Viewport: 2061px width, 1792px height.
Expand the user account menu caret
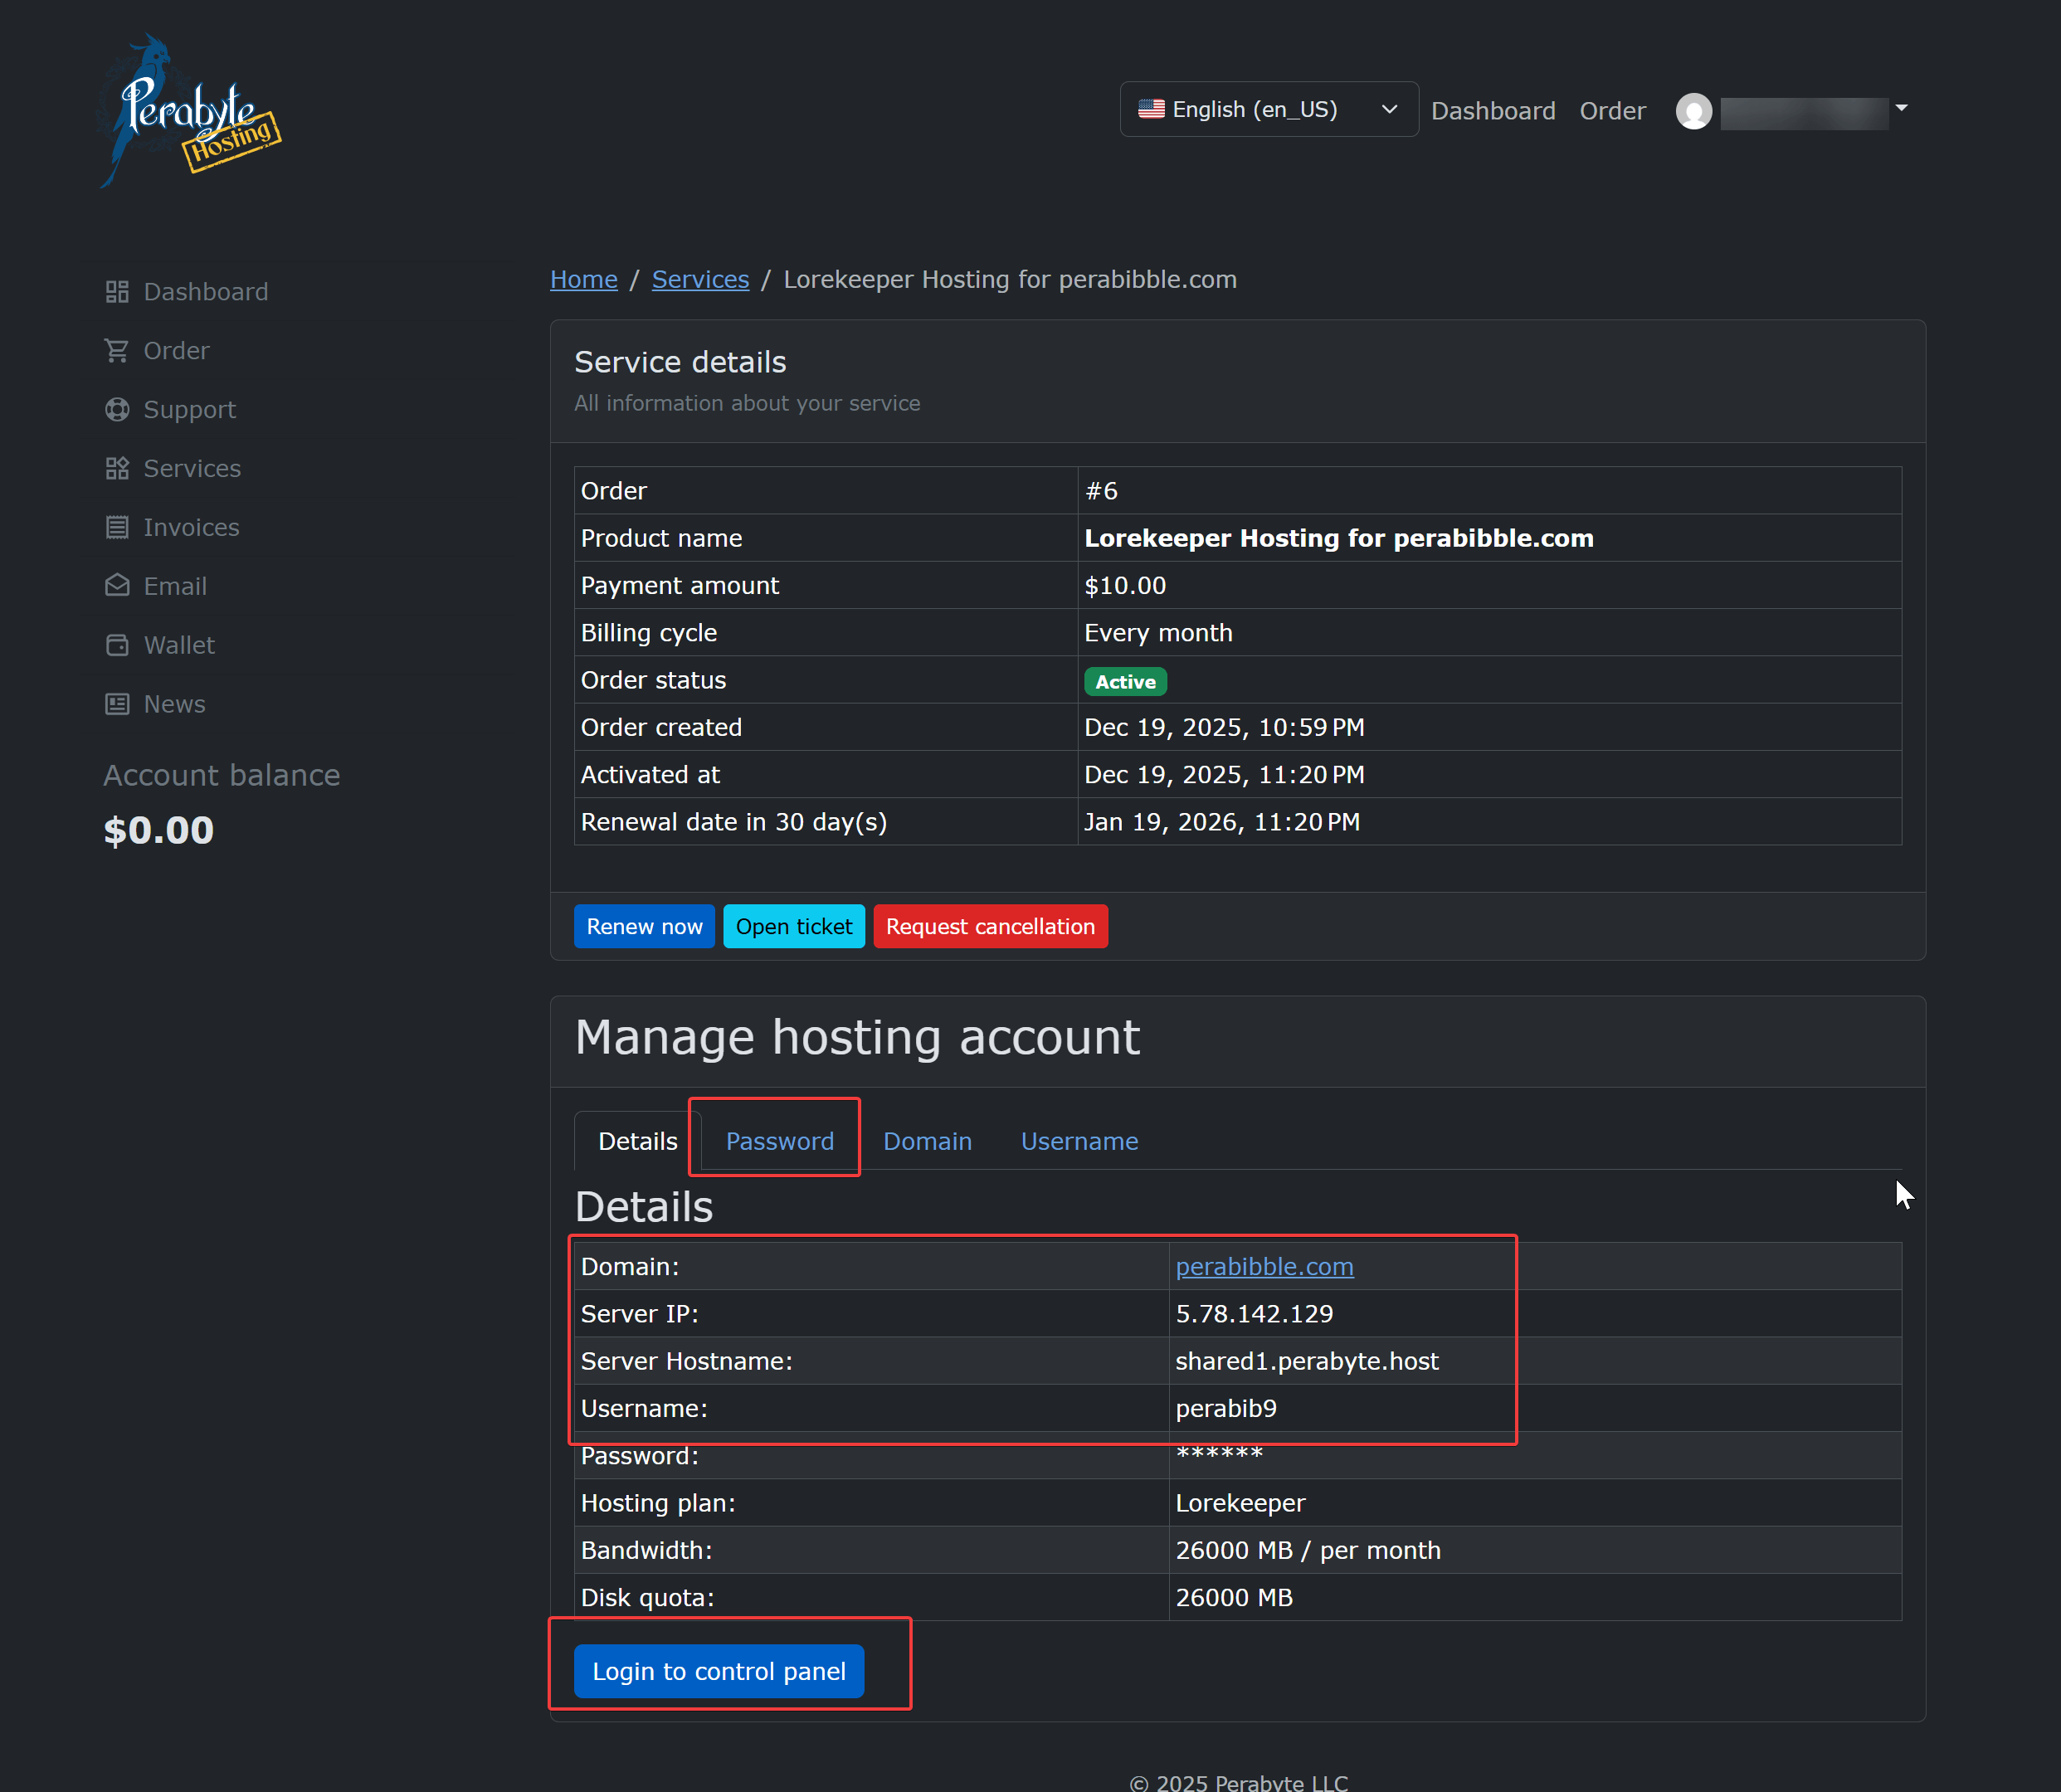(x=1901, y=108)
